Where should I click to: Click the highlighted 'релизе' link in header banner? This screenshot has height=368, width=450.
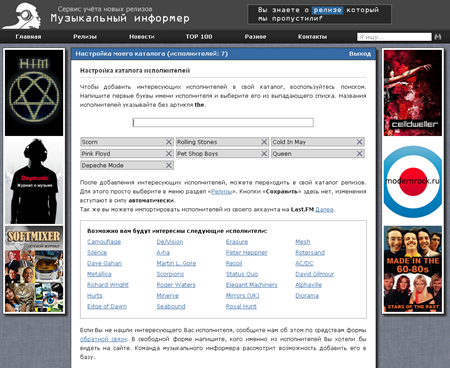click(x=328, y=10)
